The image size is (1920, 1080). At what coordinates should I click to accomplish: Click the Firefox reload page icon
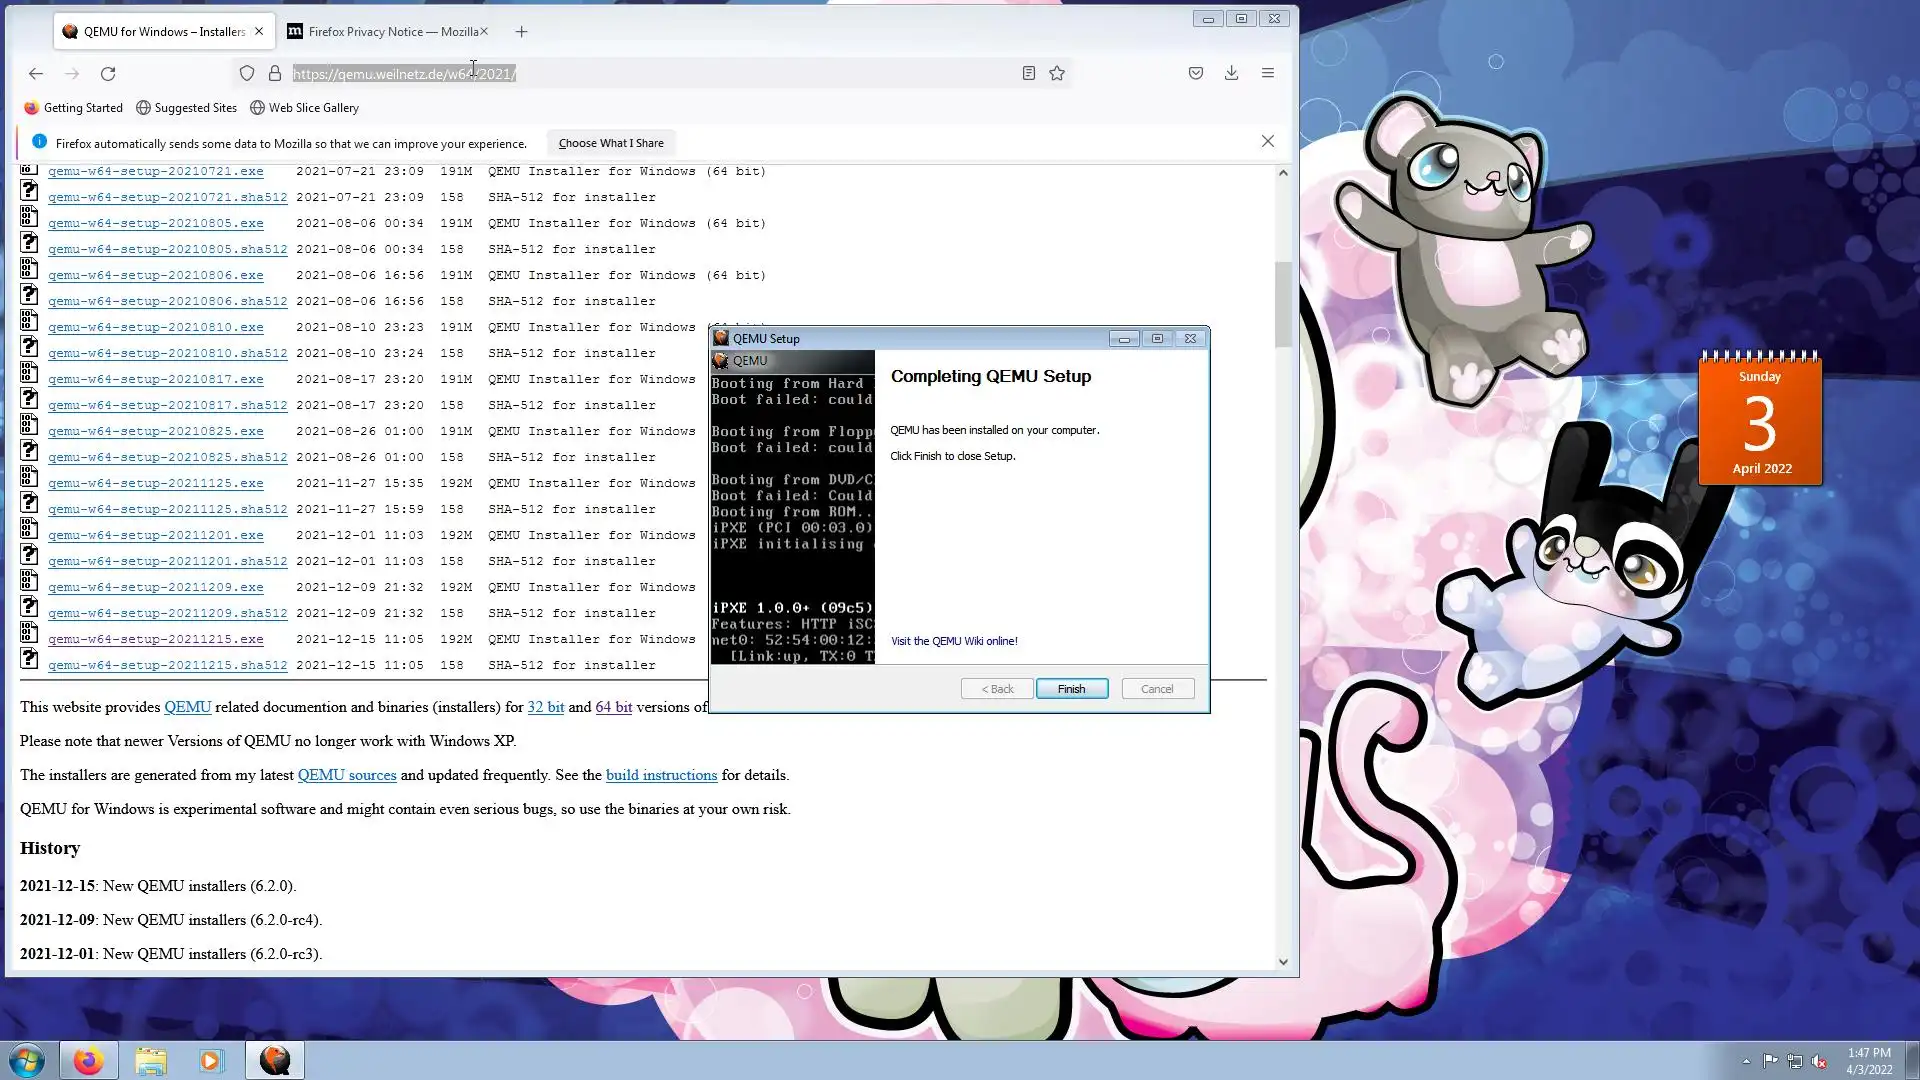[108, 73]
